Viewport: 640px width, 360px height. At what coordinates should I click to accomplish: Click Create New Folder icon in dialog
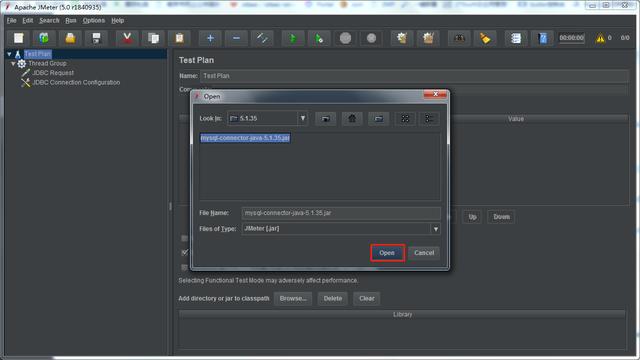click(379, 119)
